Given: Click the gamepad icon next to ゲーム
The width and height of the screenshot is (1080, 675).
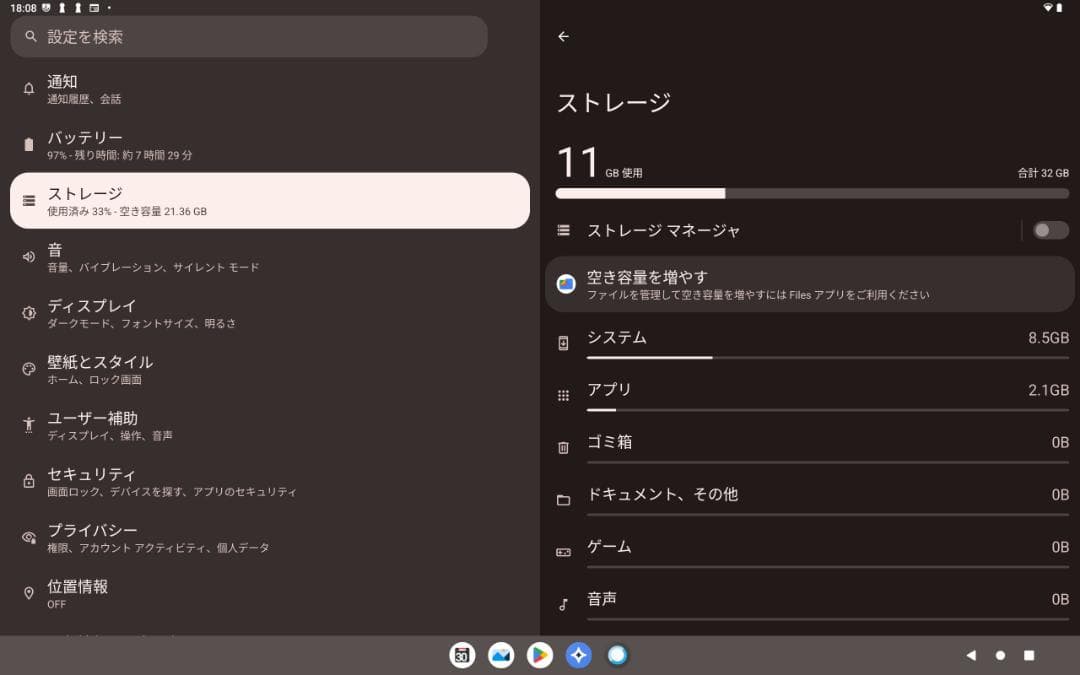Looking at the screenshot, I should tap(563, 551).
